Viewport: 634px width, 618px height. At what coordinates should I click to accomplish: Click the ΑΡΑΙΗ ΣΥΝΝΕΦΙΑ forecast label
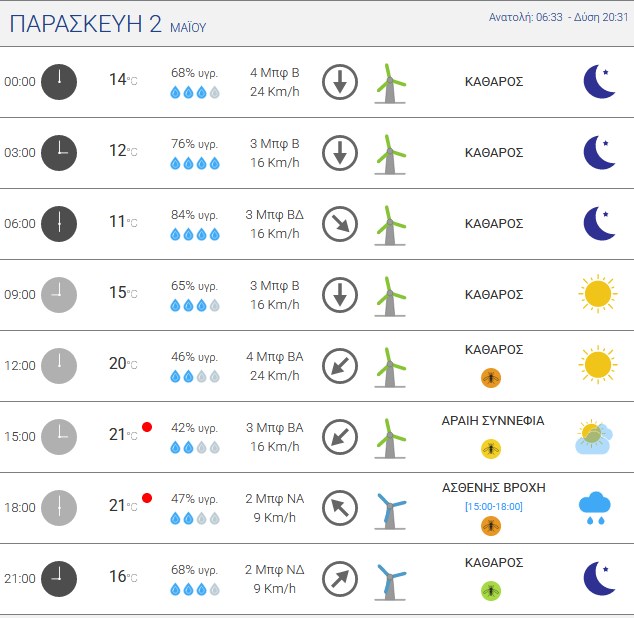(493, 421)
